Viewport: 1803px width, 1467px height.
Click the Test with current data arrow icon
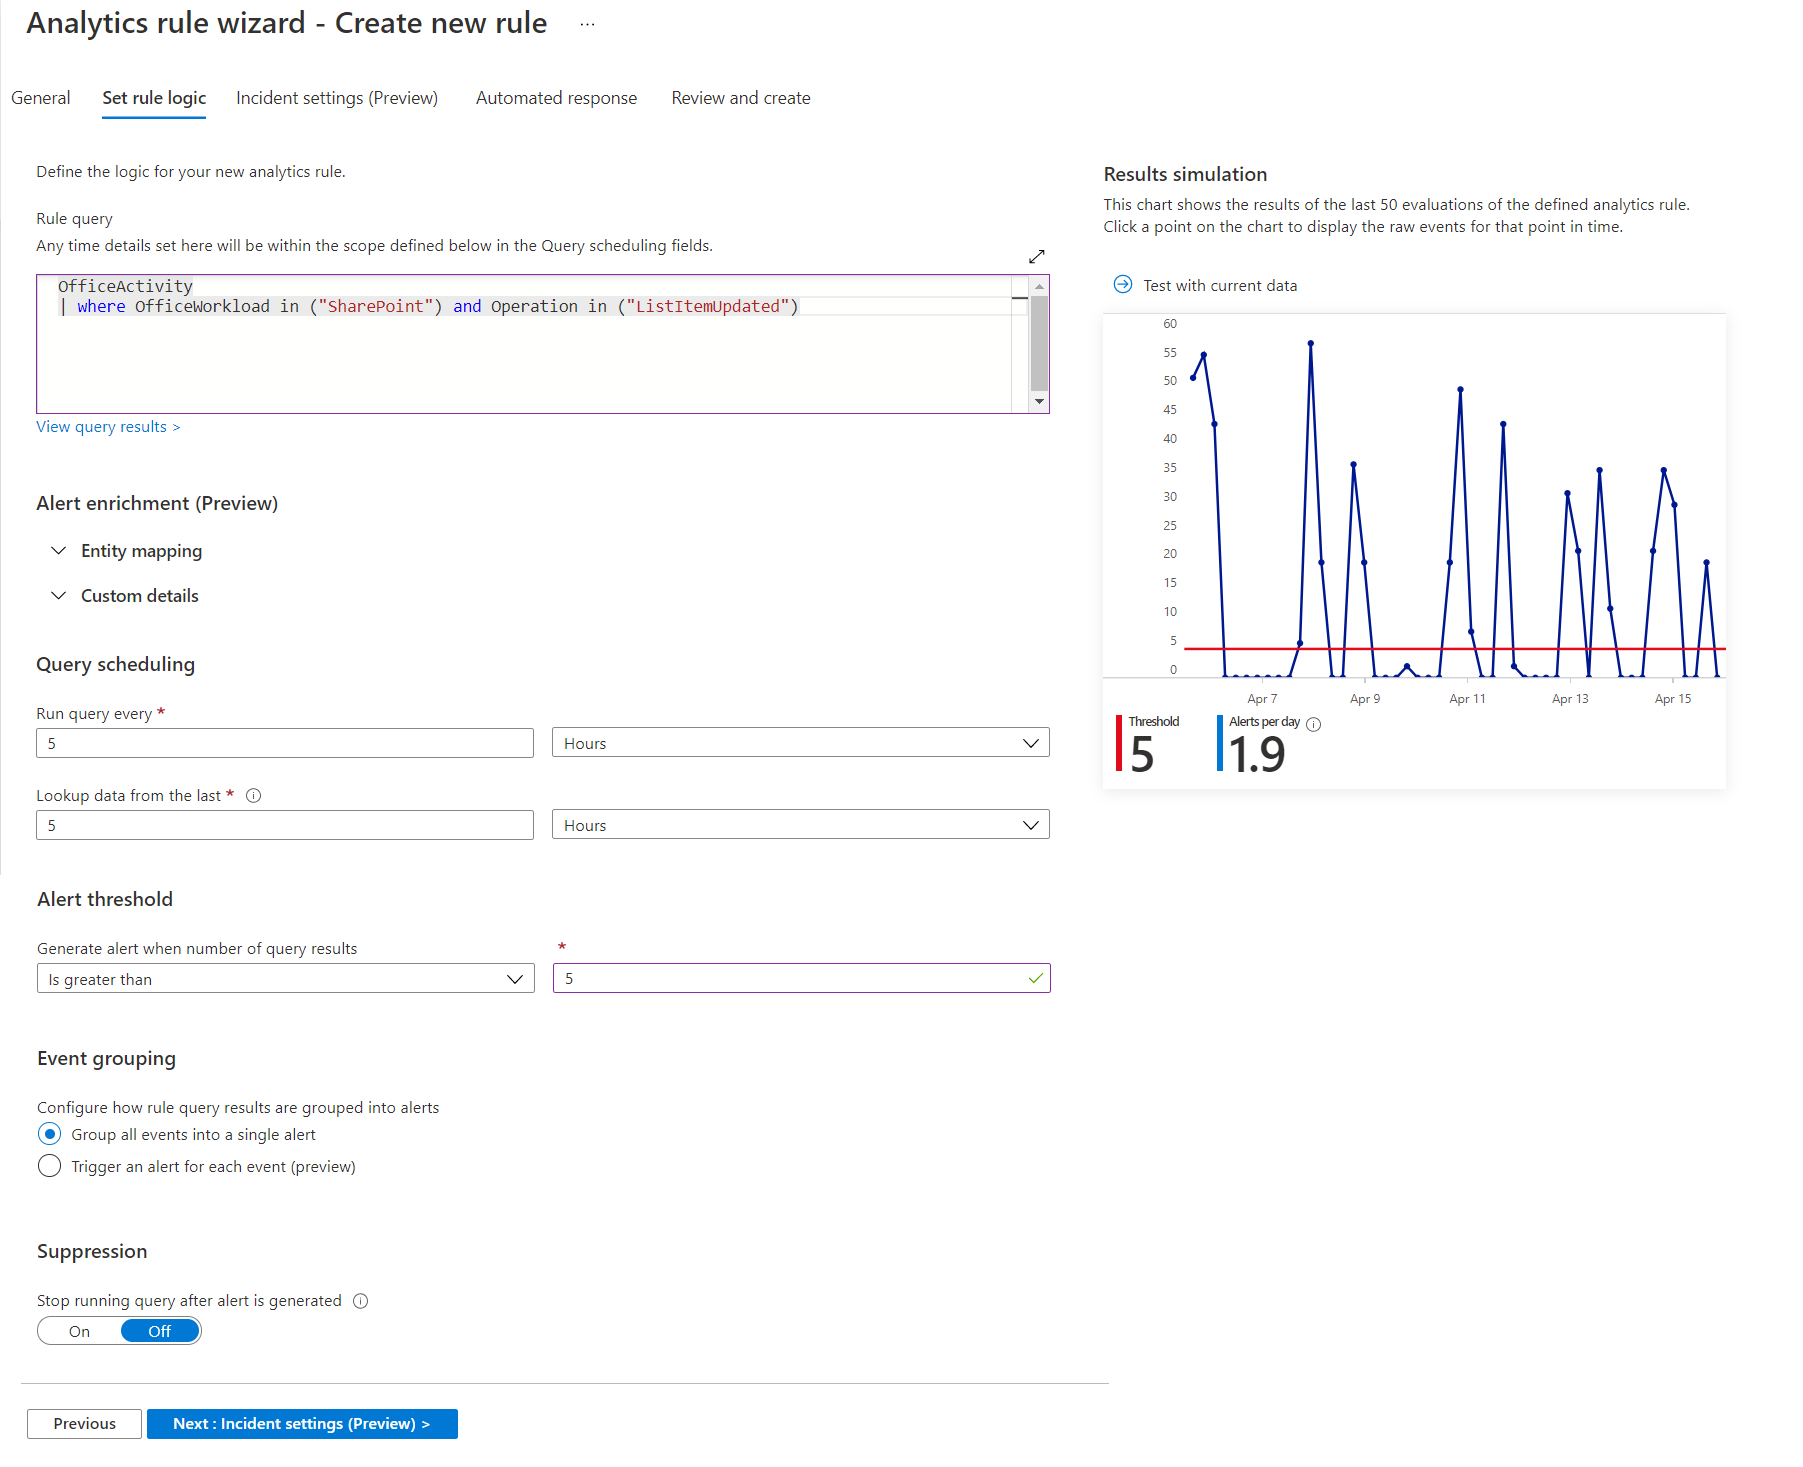tap(1123, 285)
